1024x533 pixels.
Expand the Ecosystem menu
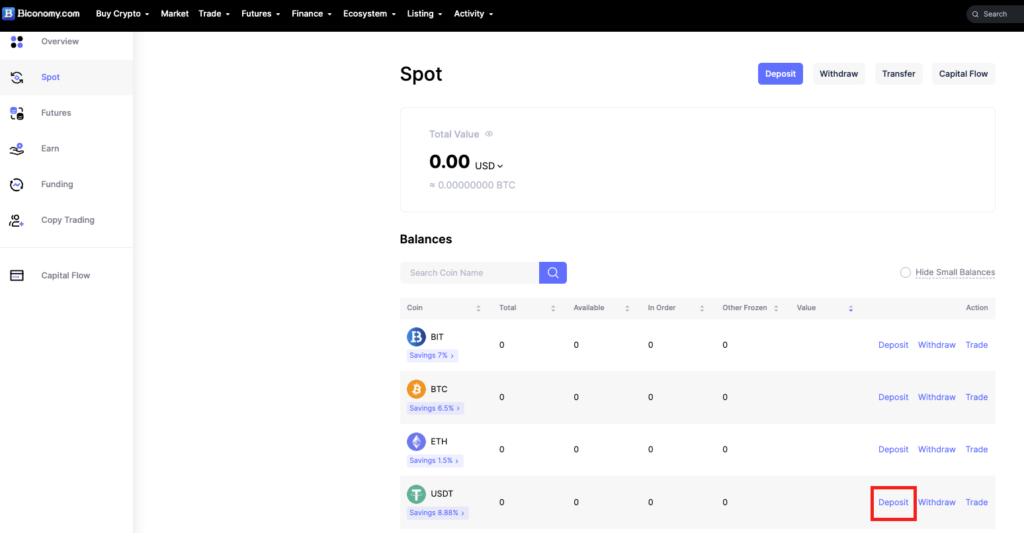pos(370,14)
